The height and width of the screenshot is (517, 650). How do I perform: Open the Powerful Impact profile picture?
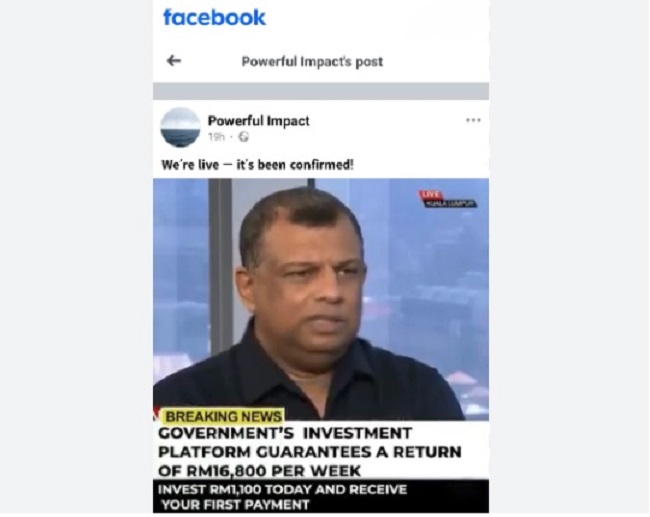[180, 128]
